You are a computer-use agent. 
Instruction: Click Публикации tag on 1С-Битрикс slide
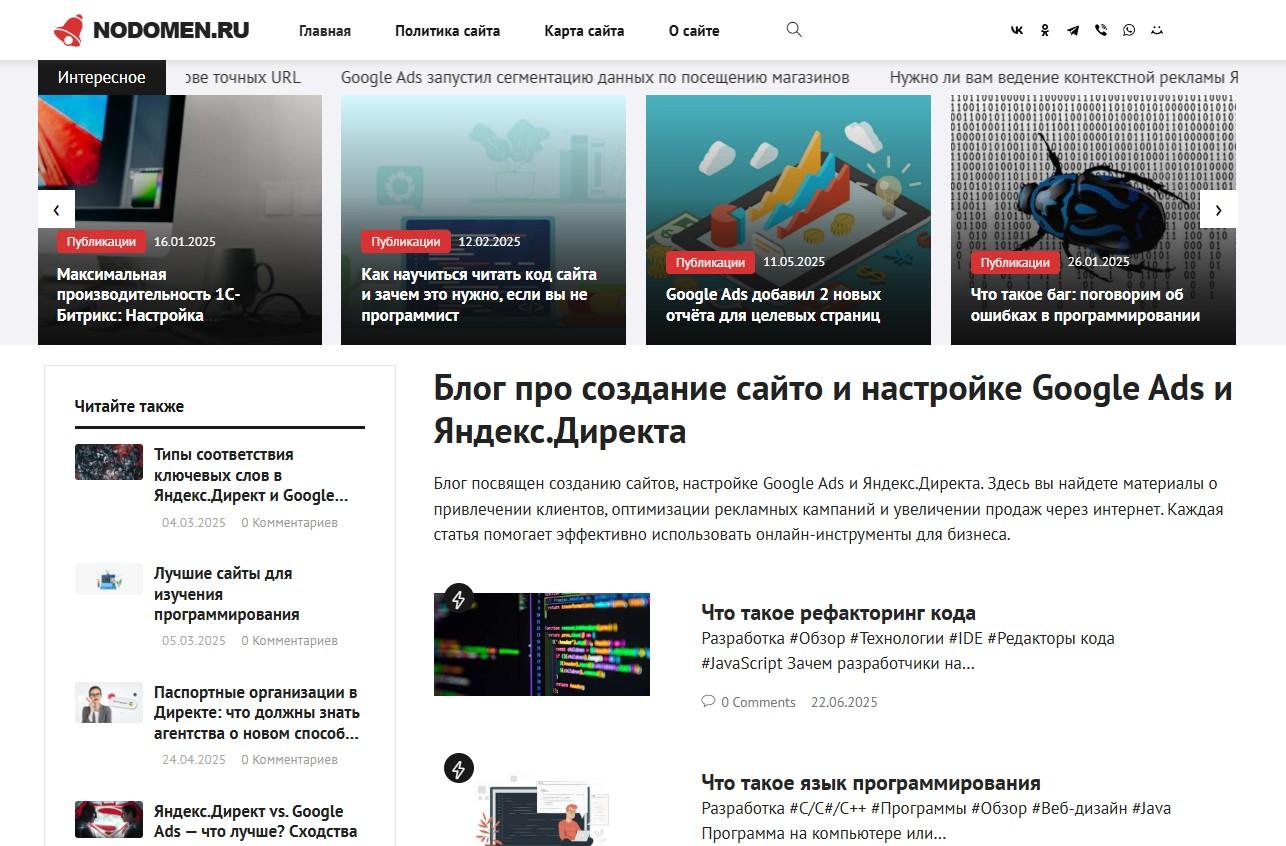(x=100, y=241)
